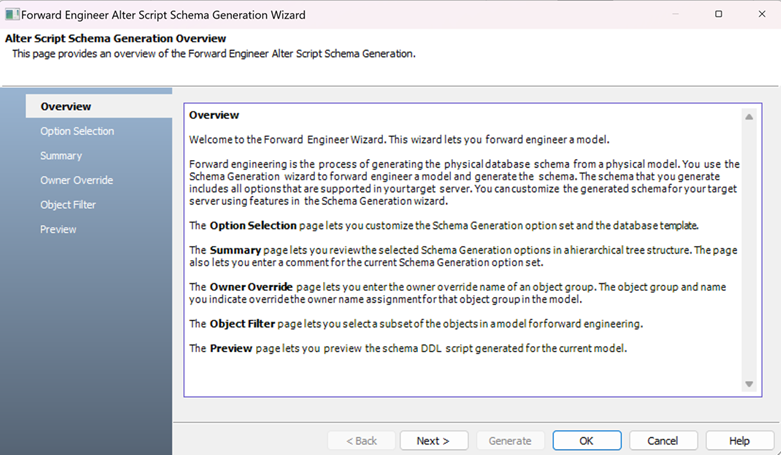Maximize the Forward Engineer wizard window
This screenshot has width=781, height=455.
coord(718,14)
